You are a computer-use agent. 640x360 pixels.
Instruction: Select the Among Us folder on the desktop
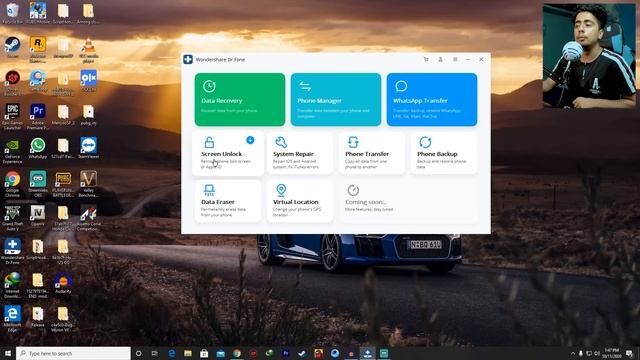point(88,13)
